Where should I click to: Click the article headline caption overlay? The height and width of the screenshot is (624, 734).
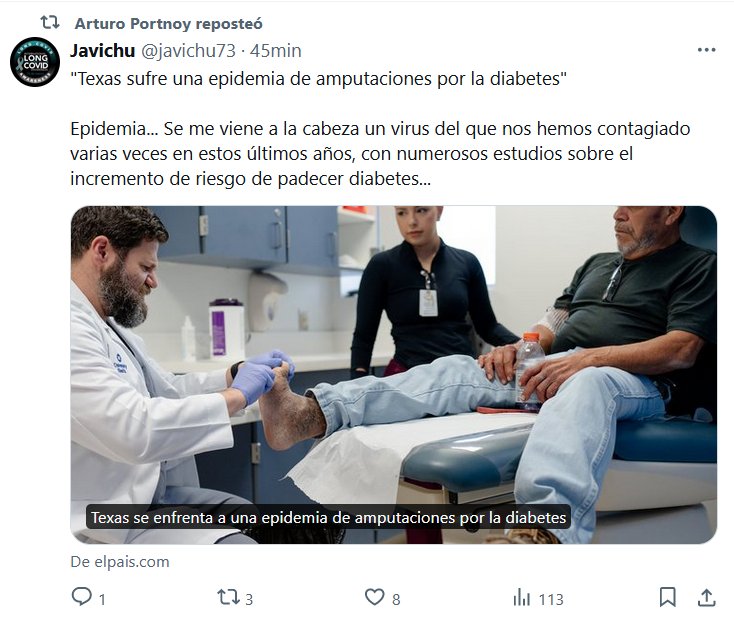coord(328,517)
